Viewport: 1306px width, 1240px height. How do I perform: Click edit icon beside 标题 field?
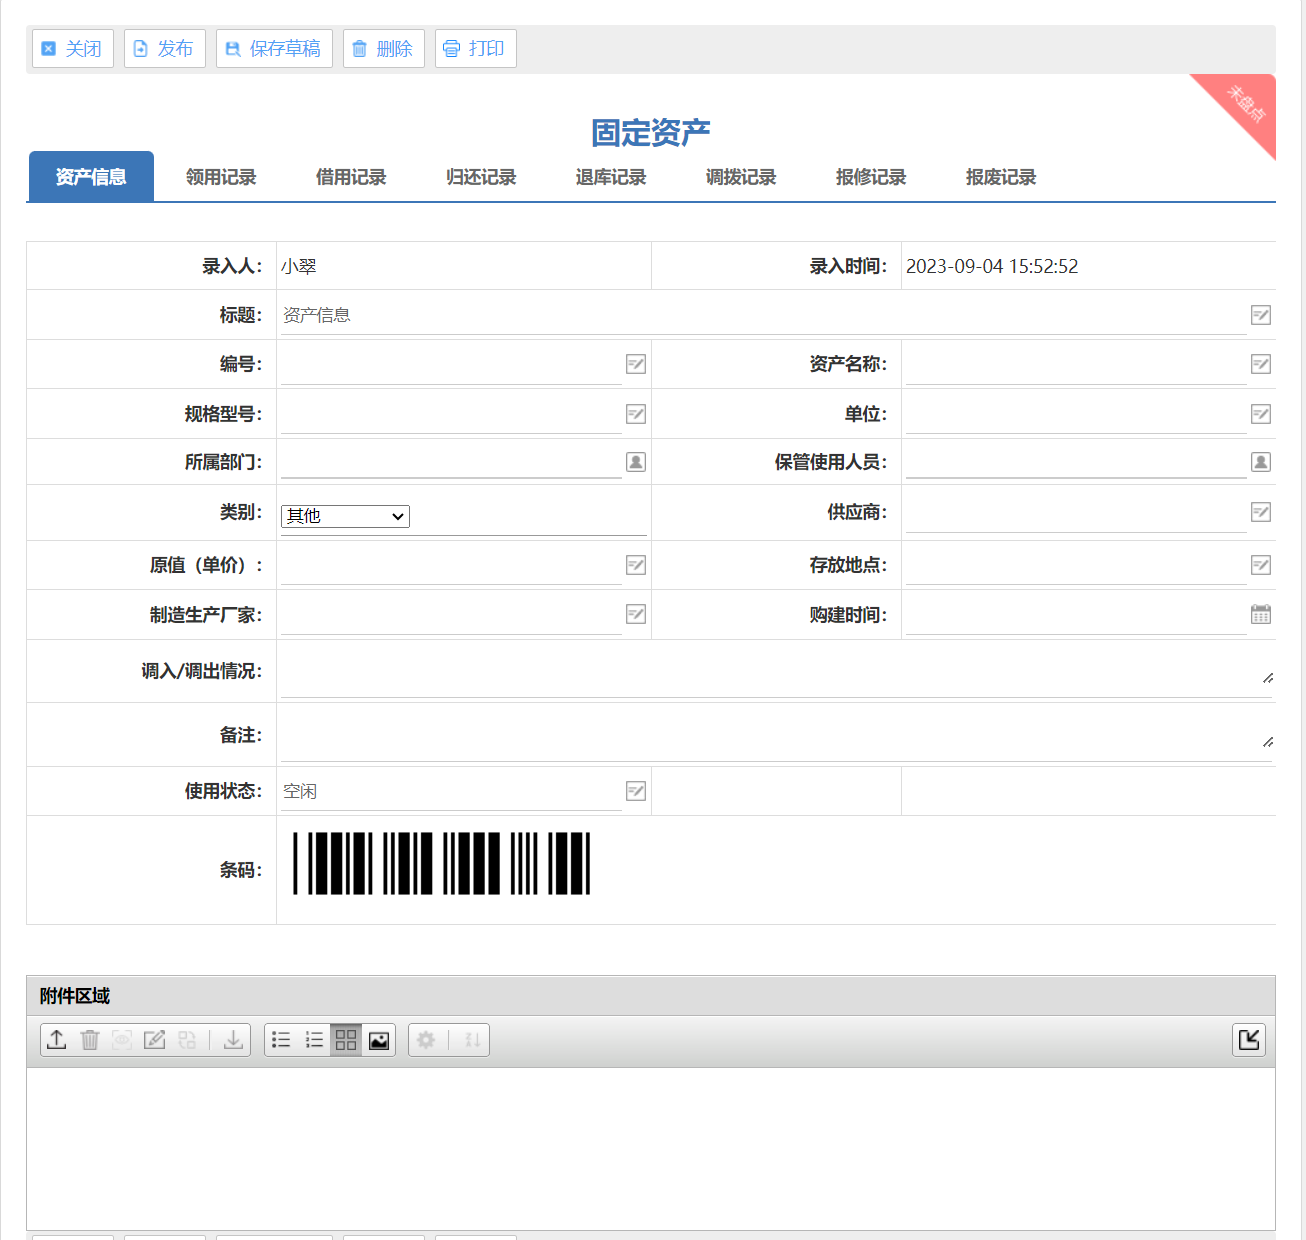pyautogui.click(x=1261, y=315)
